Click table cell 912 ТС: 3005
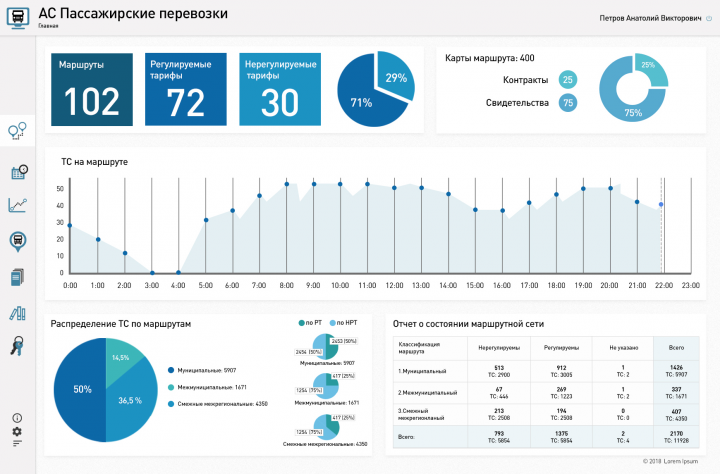 [561, 371]
